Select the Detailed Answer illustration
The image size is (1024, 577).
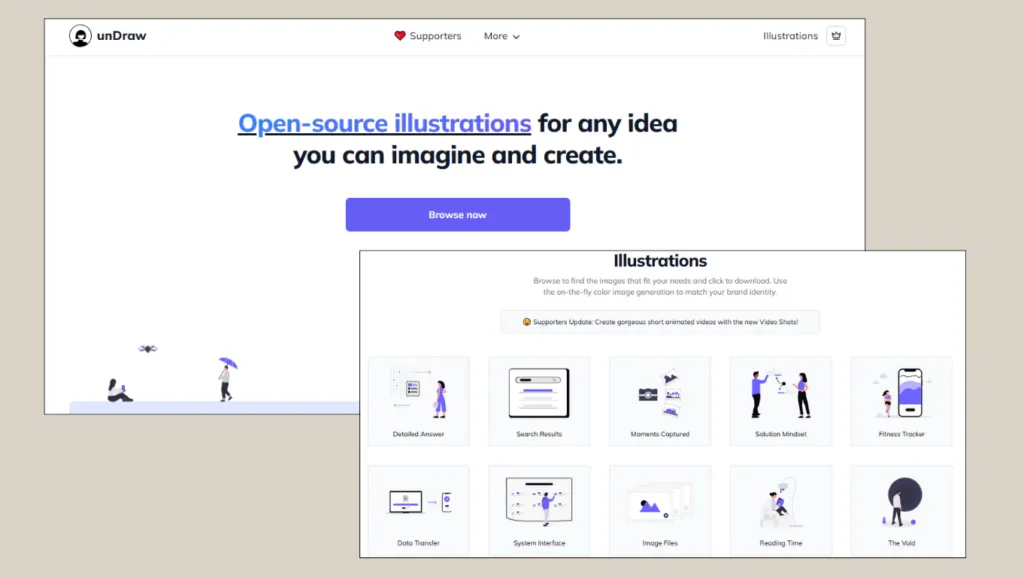click(x=419, y=401)
